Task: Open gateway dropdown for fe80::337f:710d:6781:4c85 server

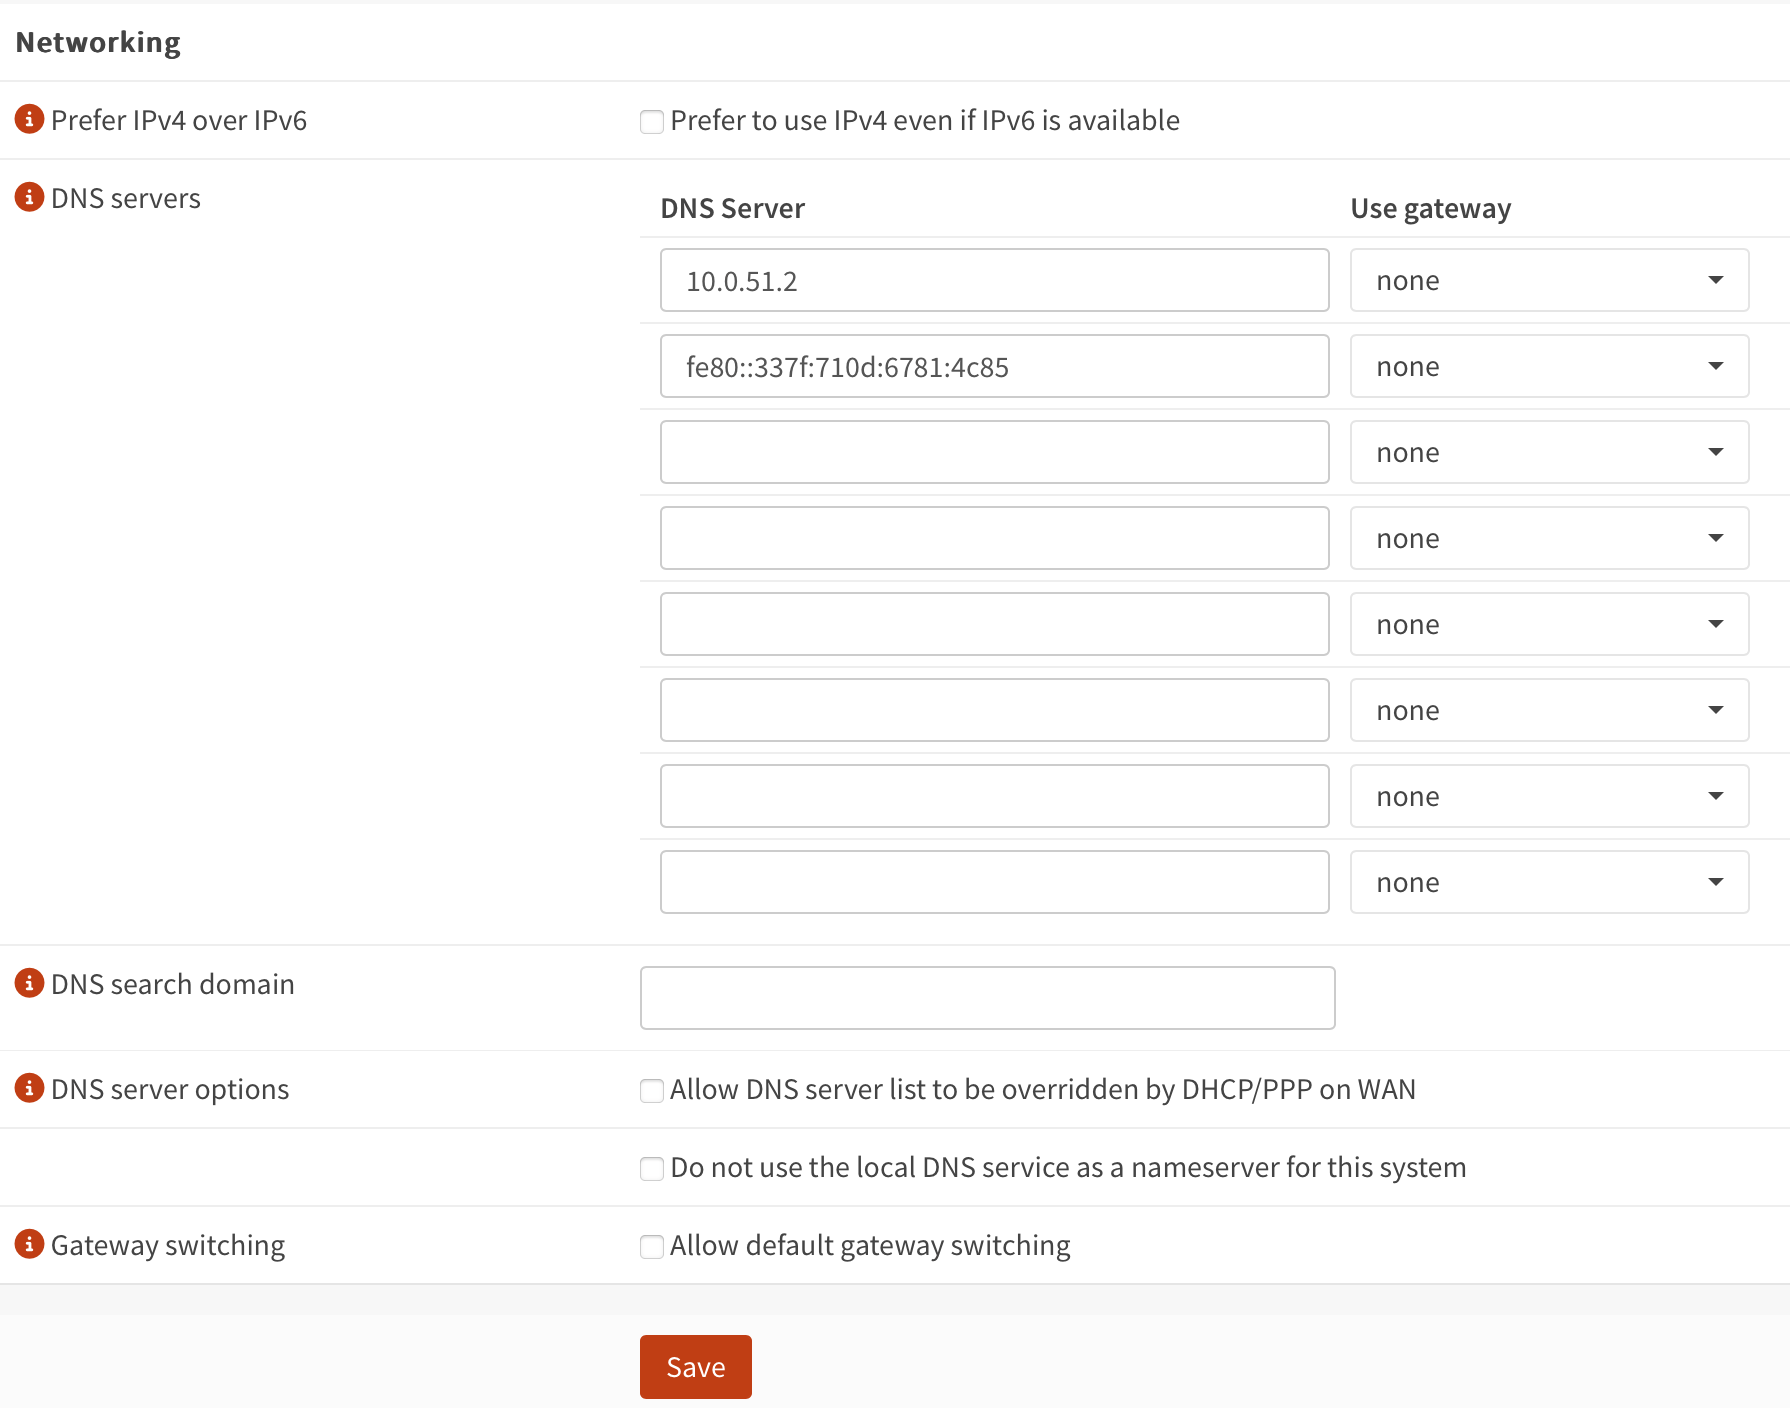Action: (x=1549, y=366)
